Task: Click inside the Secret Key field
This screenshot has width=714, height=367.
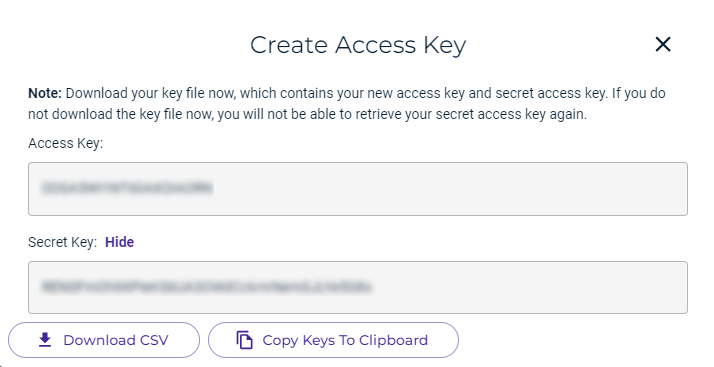Action: click(x=358, y=287)
